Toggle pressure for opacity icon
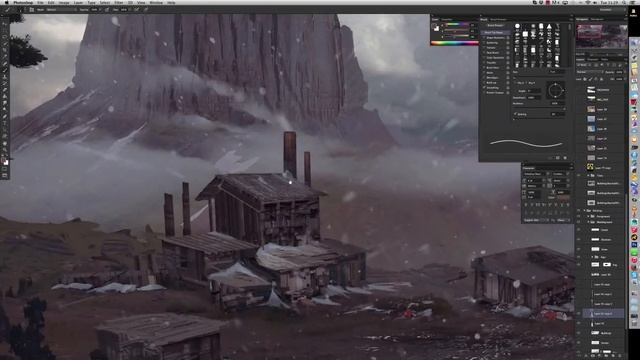 (x=107, y=9)
